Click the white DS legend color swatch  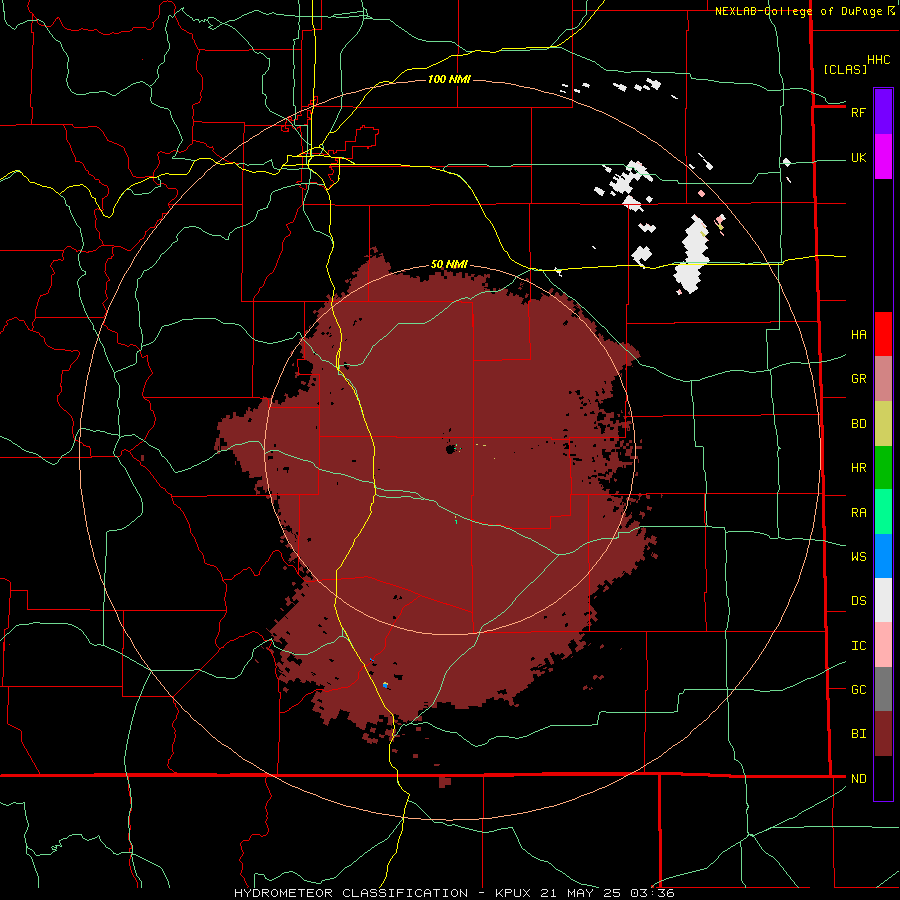click(x=883, y=600)
